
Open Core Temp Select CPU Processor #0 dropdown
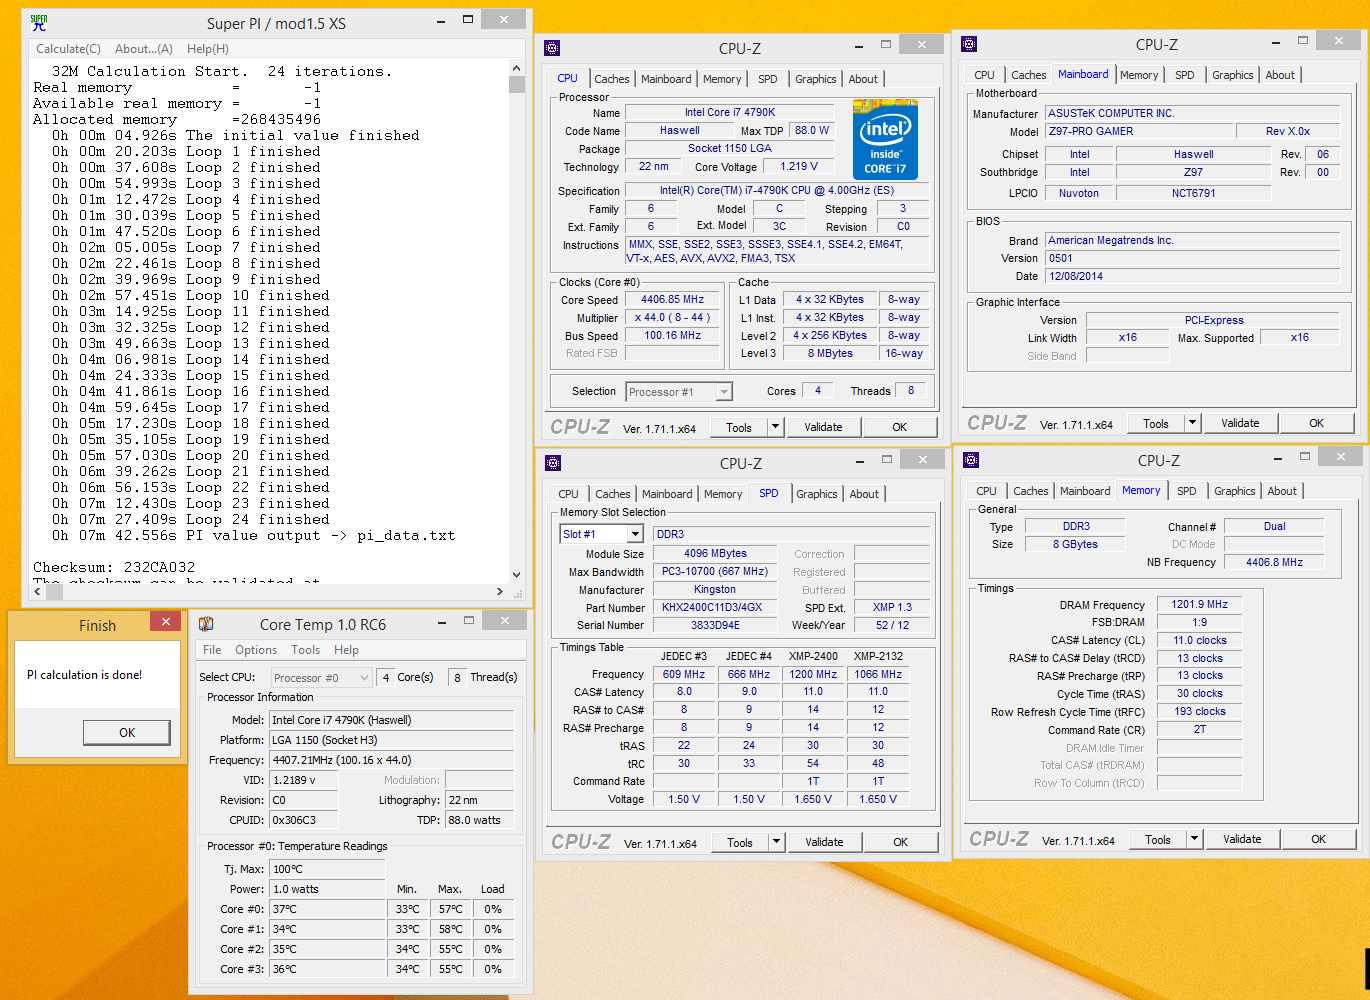364,677
